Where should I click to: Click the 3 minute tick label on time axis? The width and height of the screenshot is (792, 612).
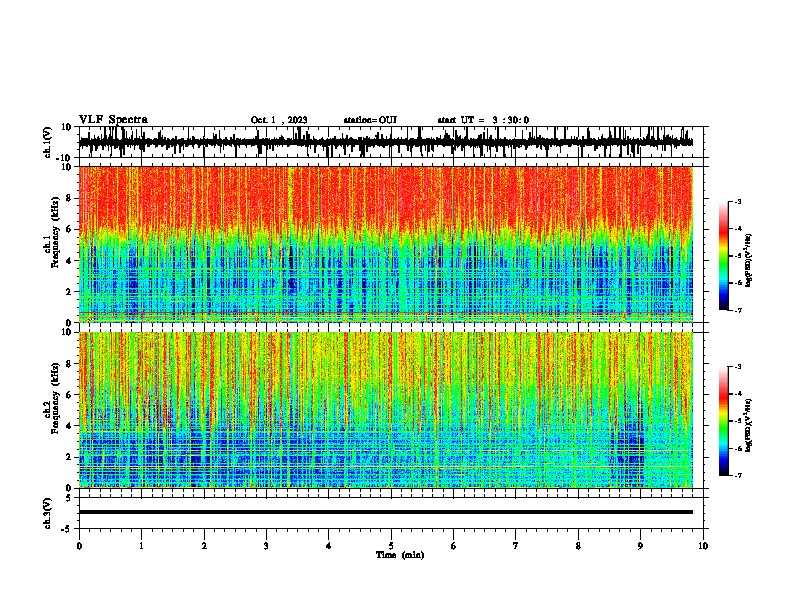pyautogui.click(x=266, y=546)
